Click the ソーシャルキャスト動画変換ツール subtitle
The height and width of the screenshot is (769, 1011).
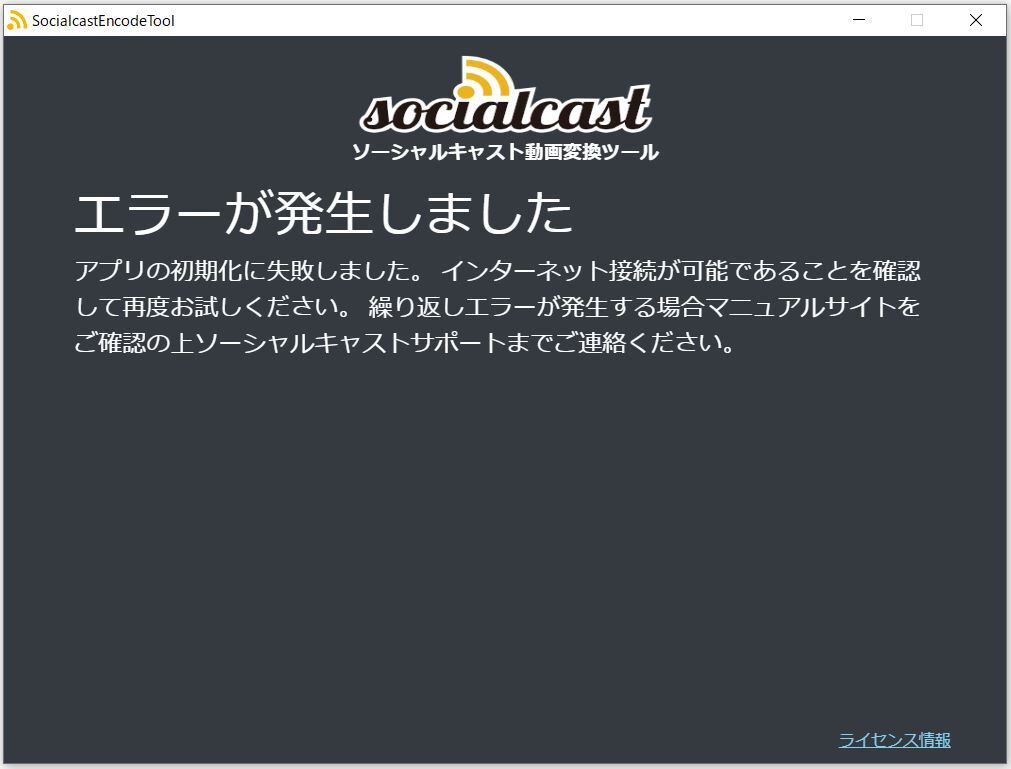[x=506, y=152]
